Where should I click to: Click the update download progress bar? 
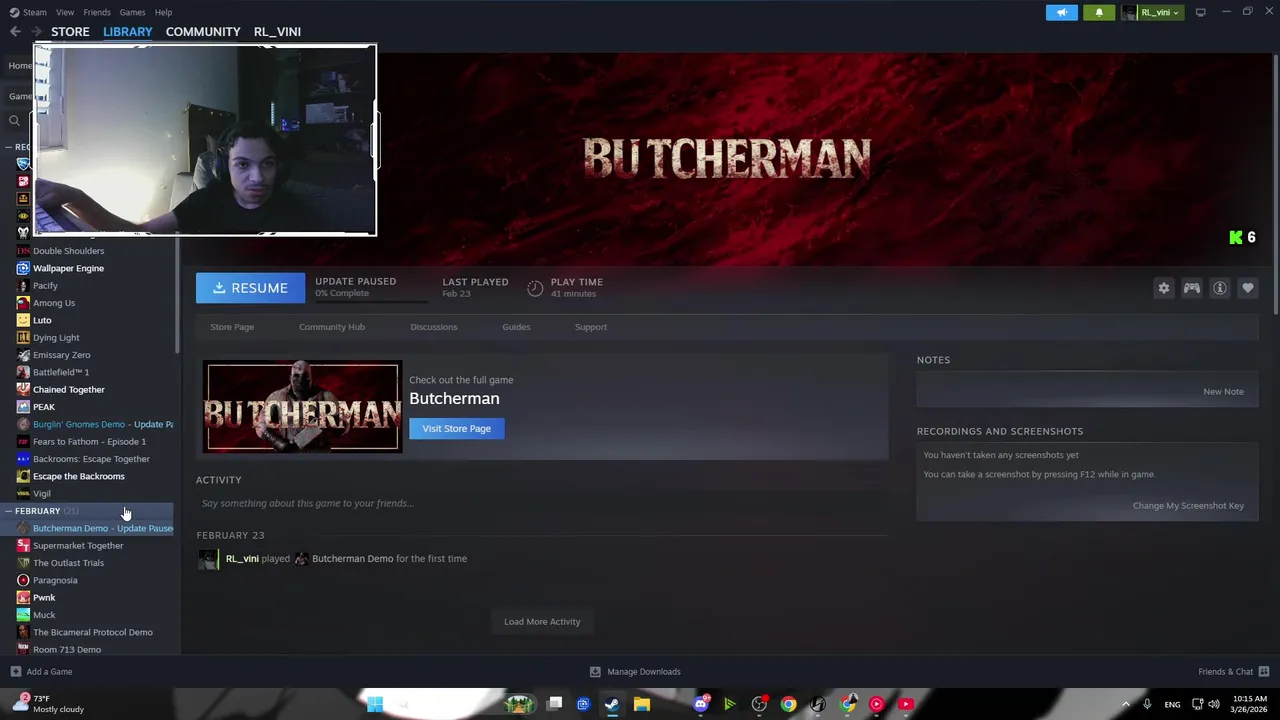coord(371,300)
